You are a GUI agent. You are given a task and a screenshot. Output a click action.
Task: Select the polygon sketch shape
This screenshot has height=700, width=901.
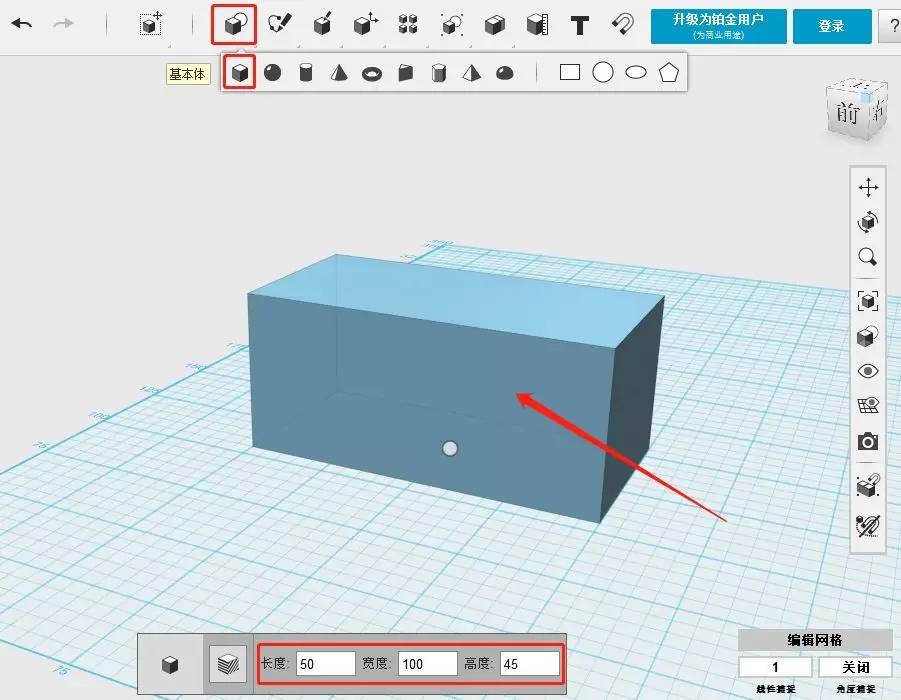[669, 73]
